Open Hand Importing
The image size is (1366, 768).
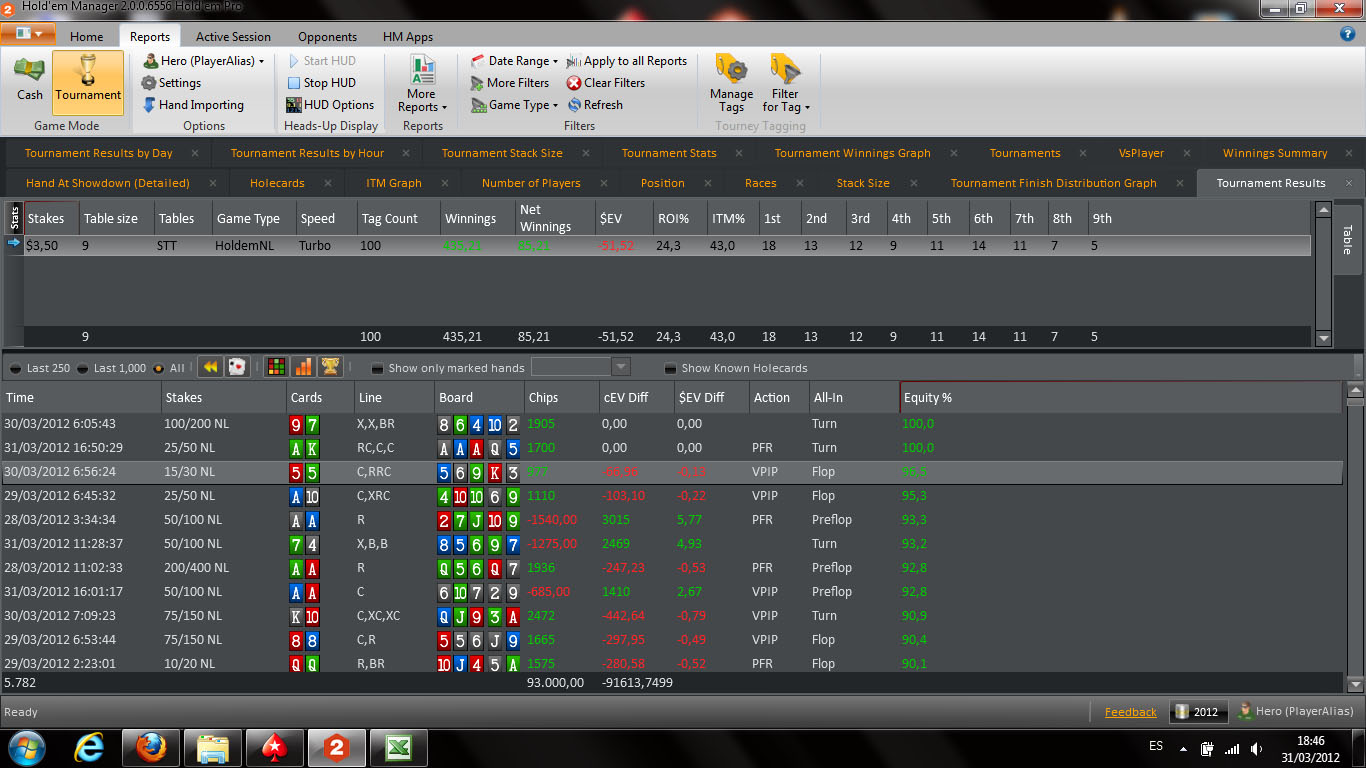pos(193,105)
